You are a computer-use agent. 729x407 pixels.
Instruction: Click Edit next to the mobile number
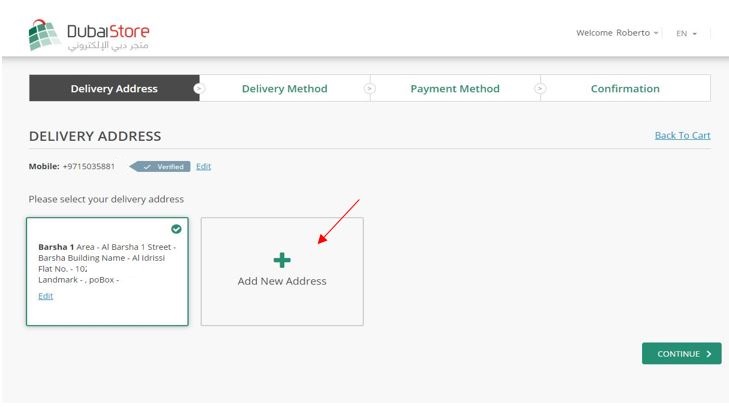click(x=203, y=167)
